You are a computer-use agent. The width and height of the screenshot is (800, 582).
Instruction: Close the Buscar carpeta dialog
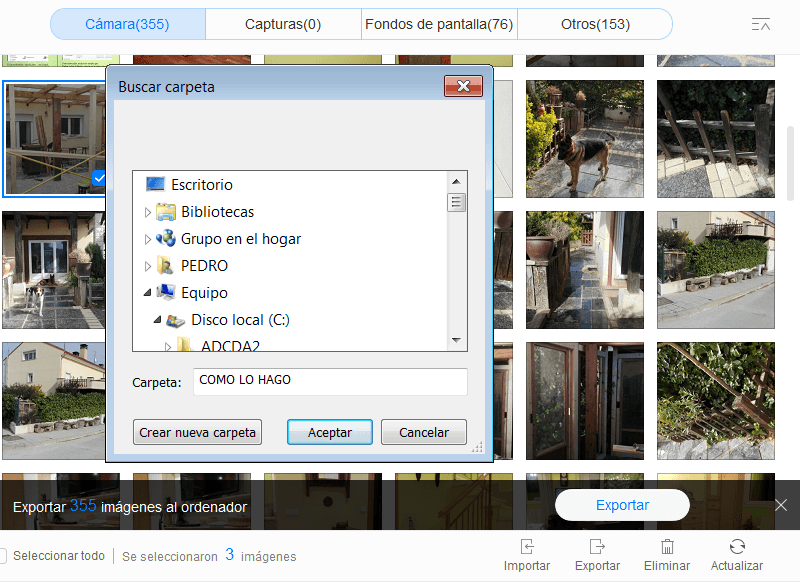click(x=463, y=86)
